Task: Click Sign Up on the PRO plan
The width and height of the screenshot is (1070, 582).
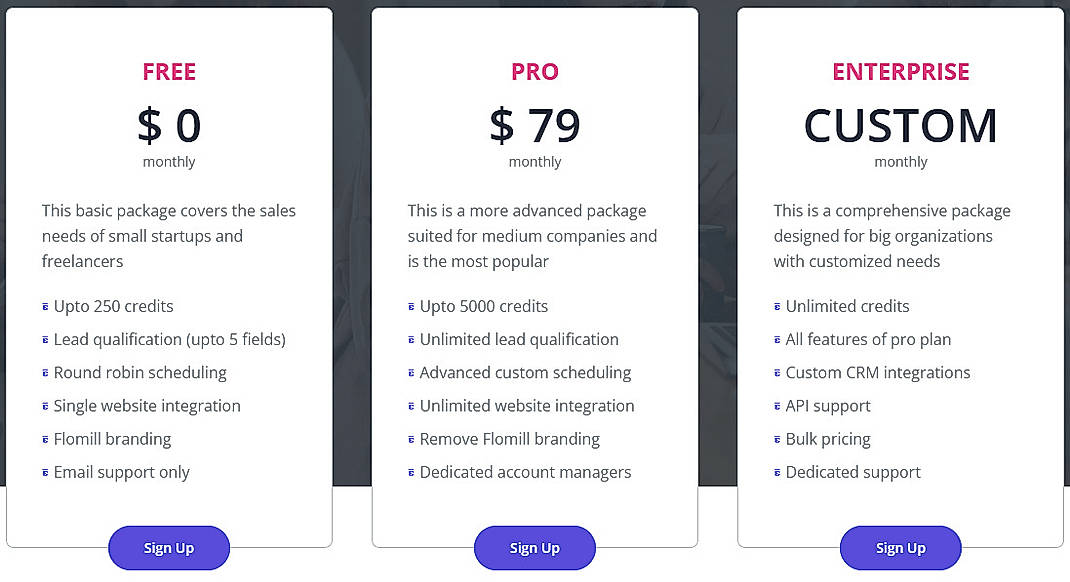Action: 534,548
